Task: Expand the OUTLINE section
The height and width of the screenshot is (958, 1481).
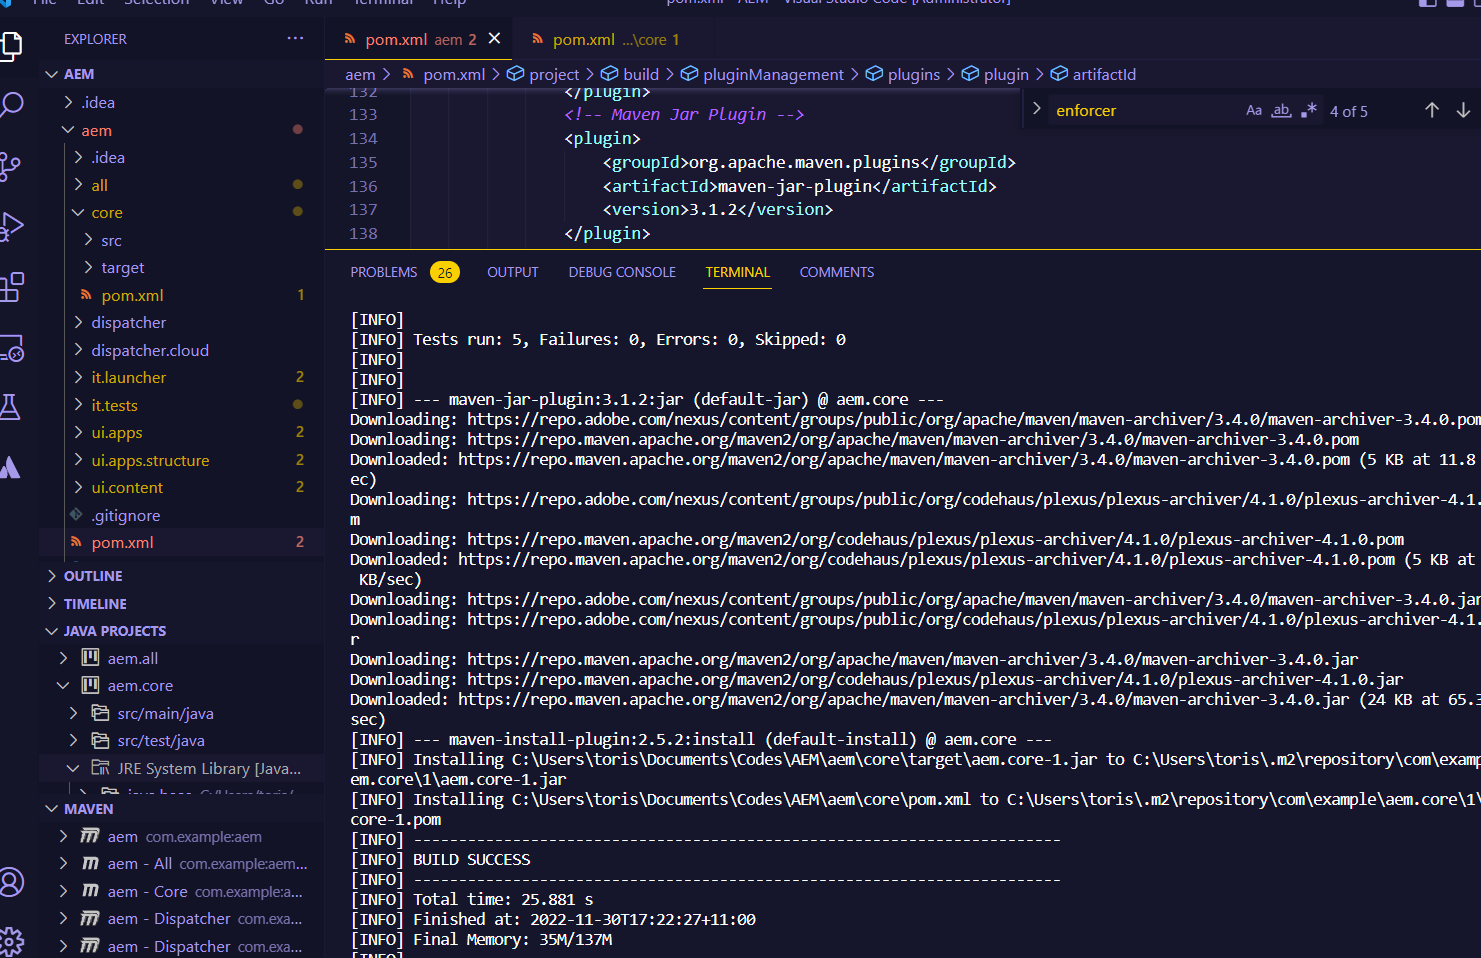Action: [x=92, y=576]
